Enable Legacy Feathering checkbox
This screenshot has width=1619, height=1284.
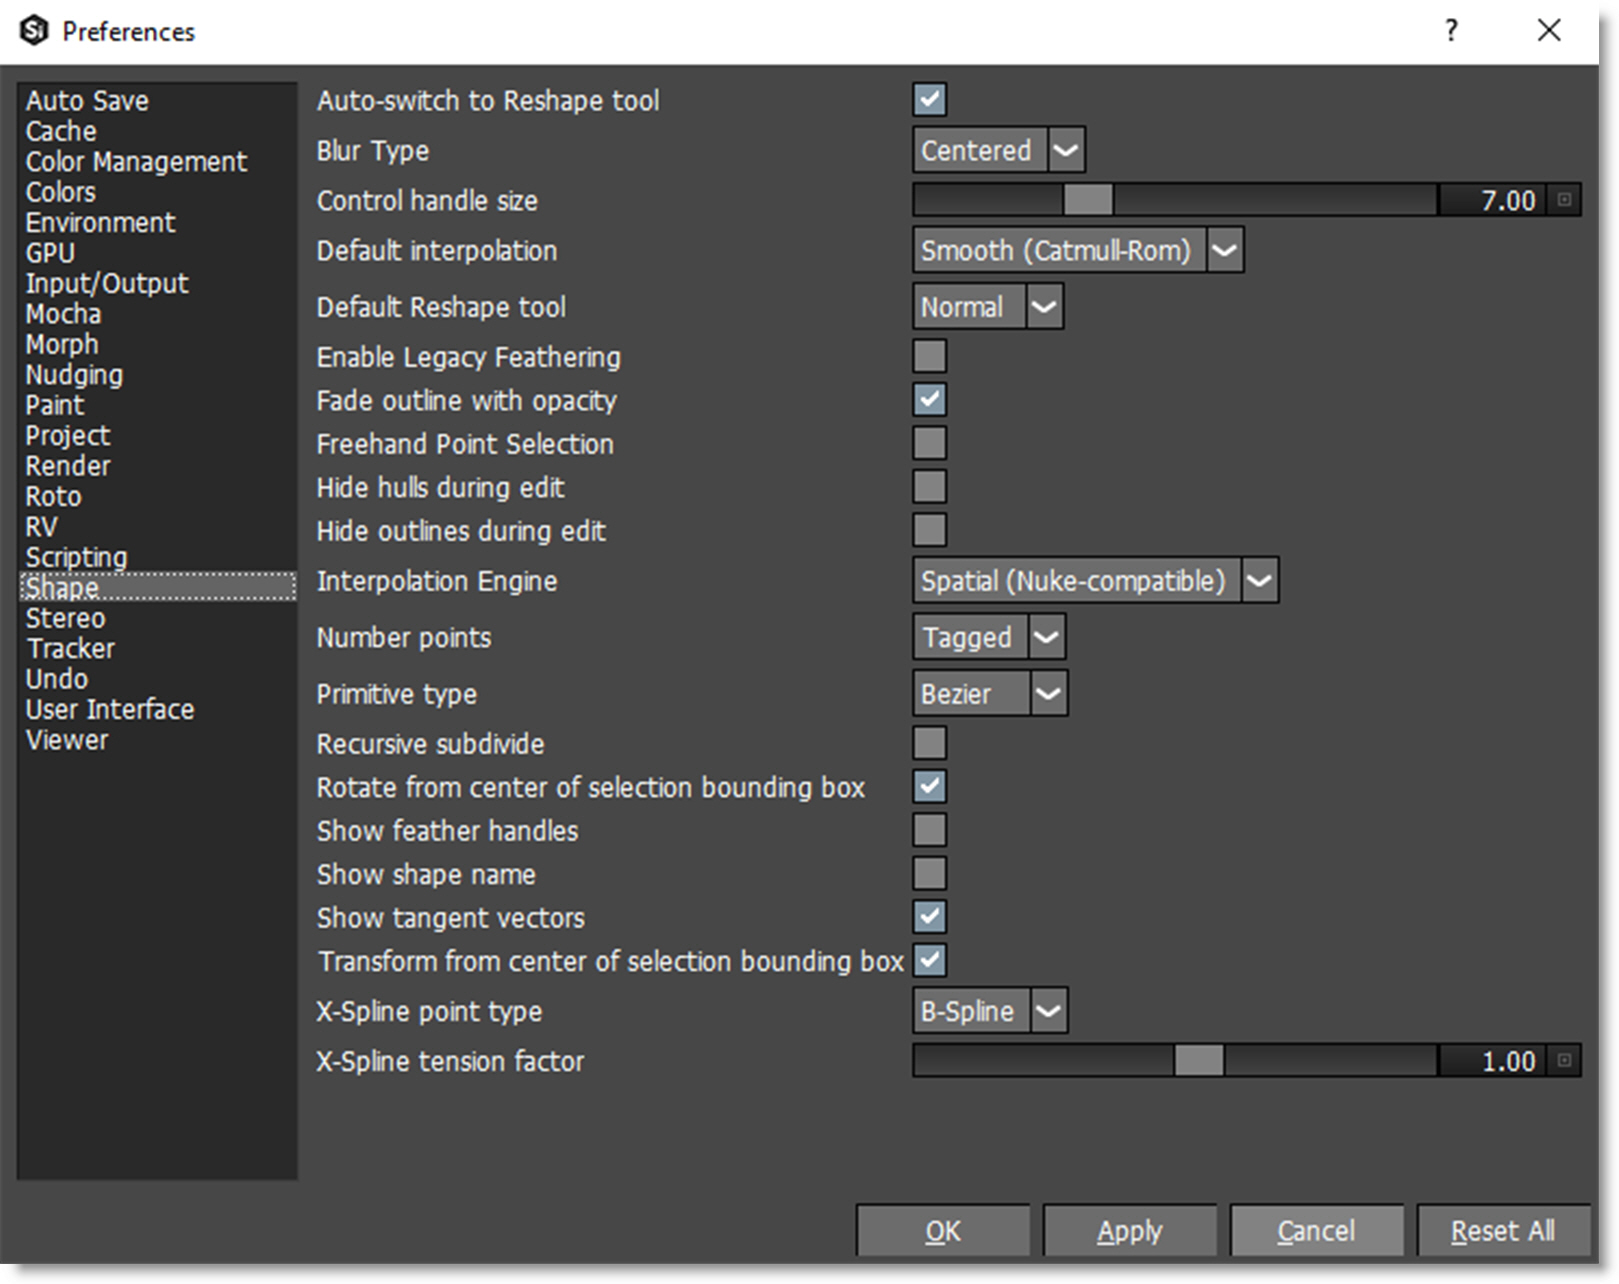(x=929, y=356)
